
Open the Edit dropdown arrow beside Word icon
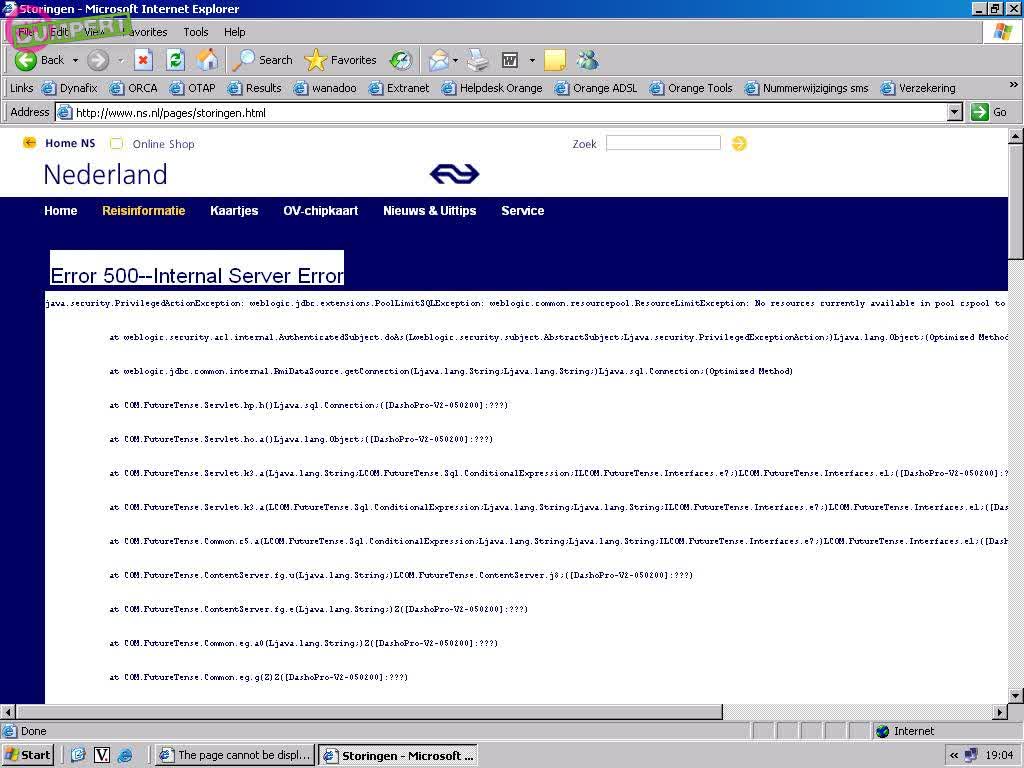click(532, 60)
